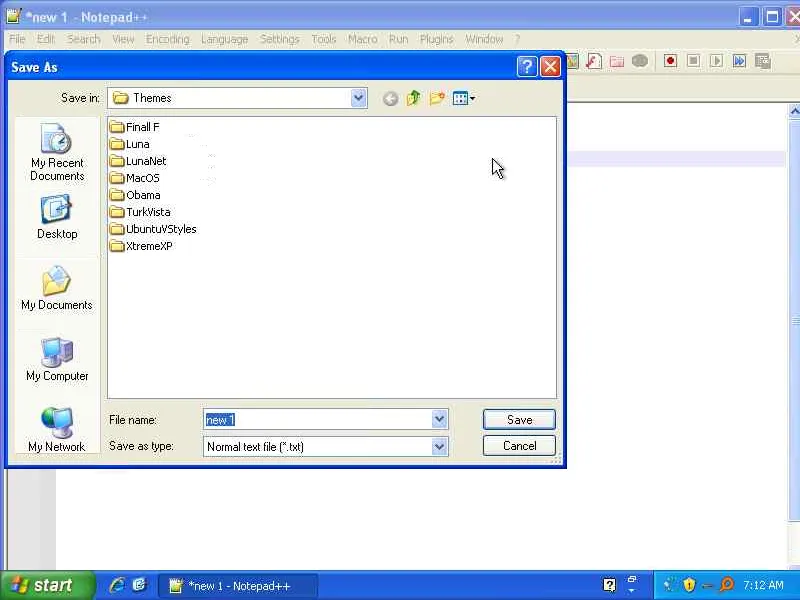Open My Network places shortcut
This screenshot has width=800, height=600.
57,430
